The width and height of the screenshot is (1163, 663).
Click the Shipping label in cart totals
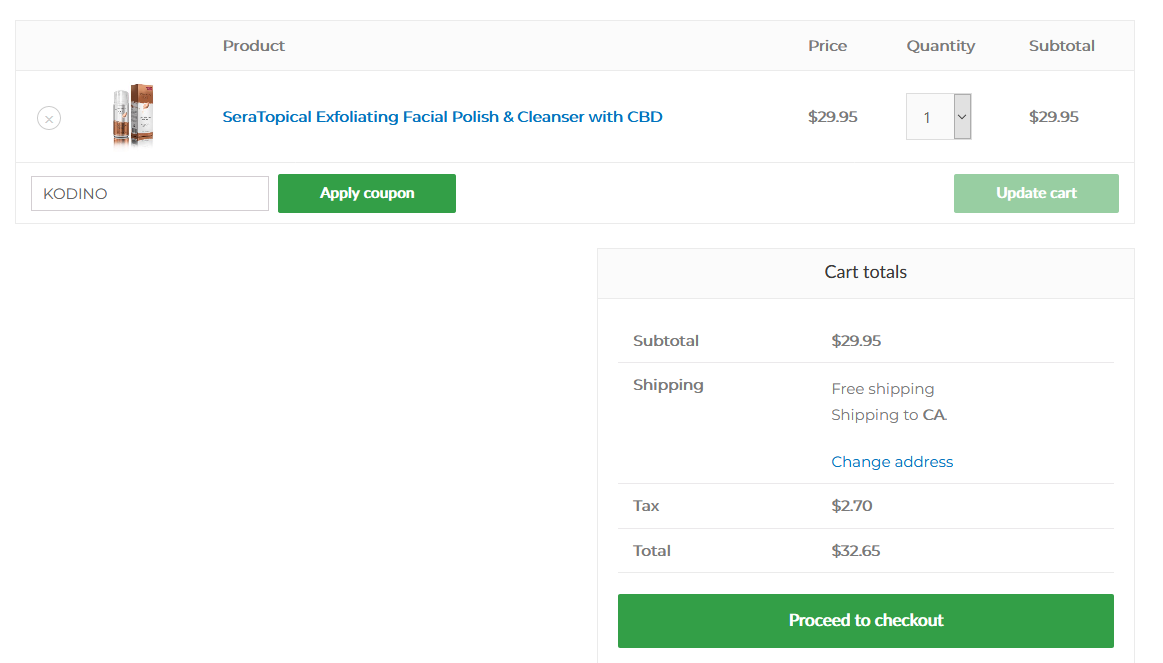coord(668,385)
